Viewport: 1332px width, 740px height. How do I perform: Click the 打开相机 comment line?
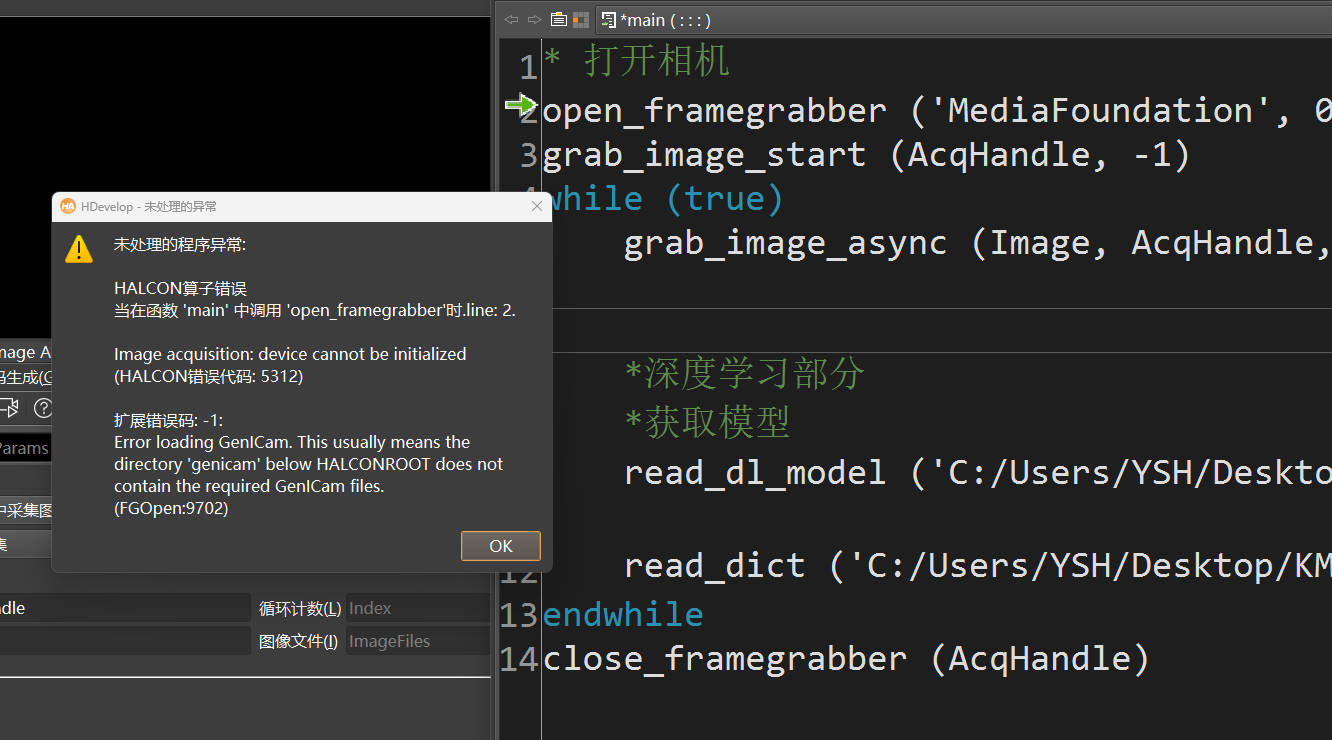coord(637,61)
